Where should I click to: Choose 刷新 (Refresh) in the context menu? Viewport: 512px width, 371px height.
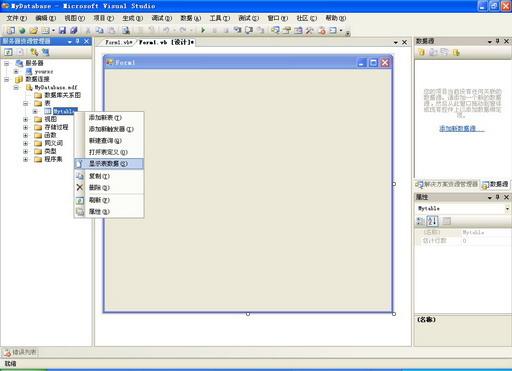click(109, 200)
